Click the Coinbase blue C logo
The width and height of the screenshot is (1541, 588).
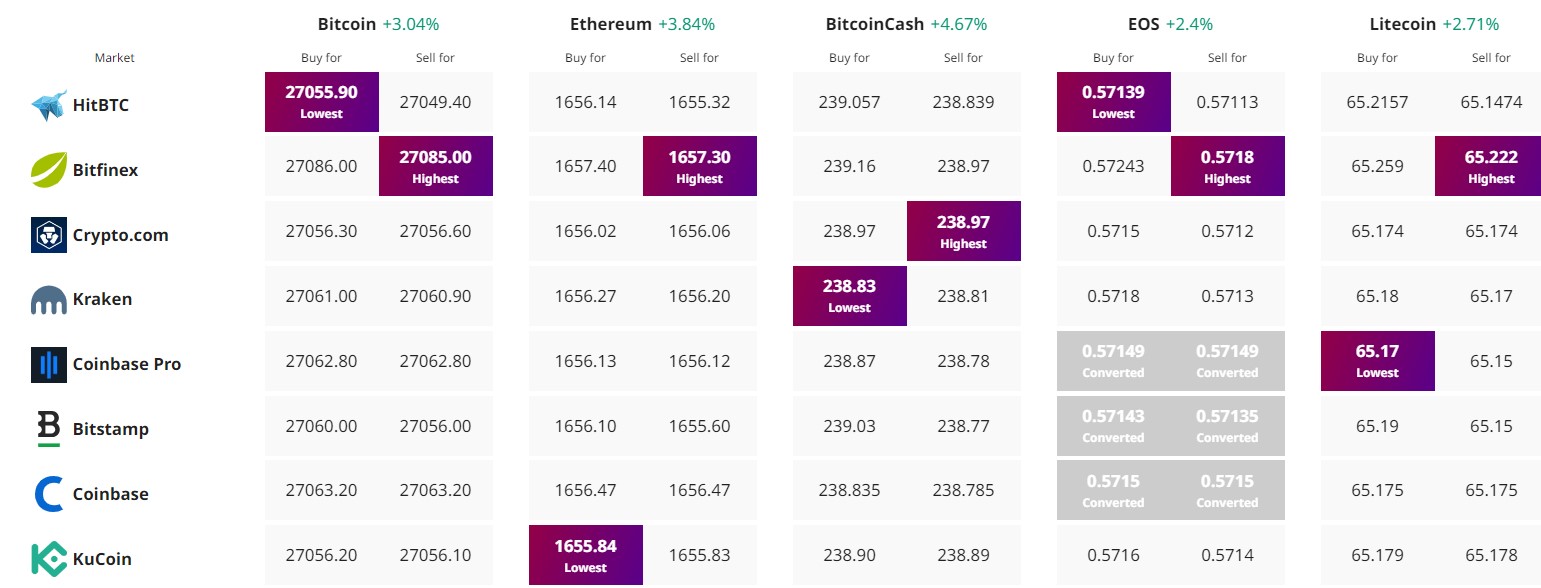(49, 494)
